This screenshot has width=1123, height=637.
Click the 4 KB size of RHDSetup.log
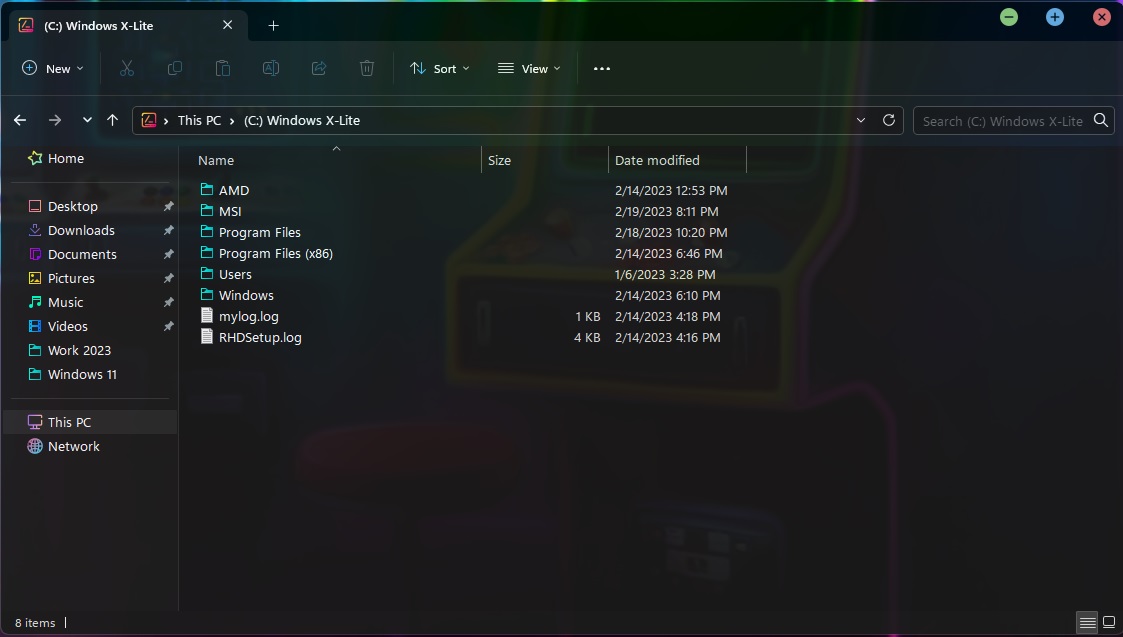point(587,337)
